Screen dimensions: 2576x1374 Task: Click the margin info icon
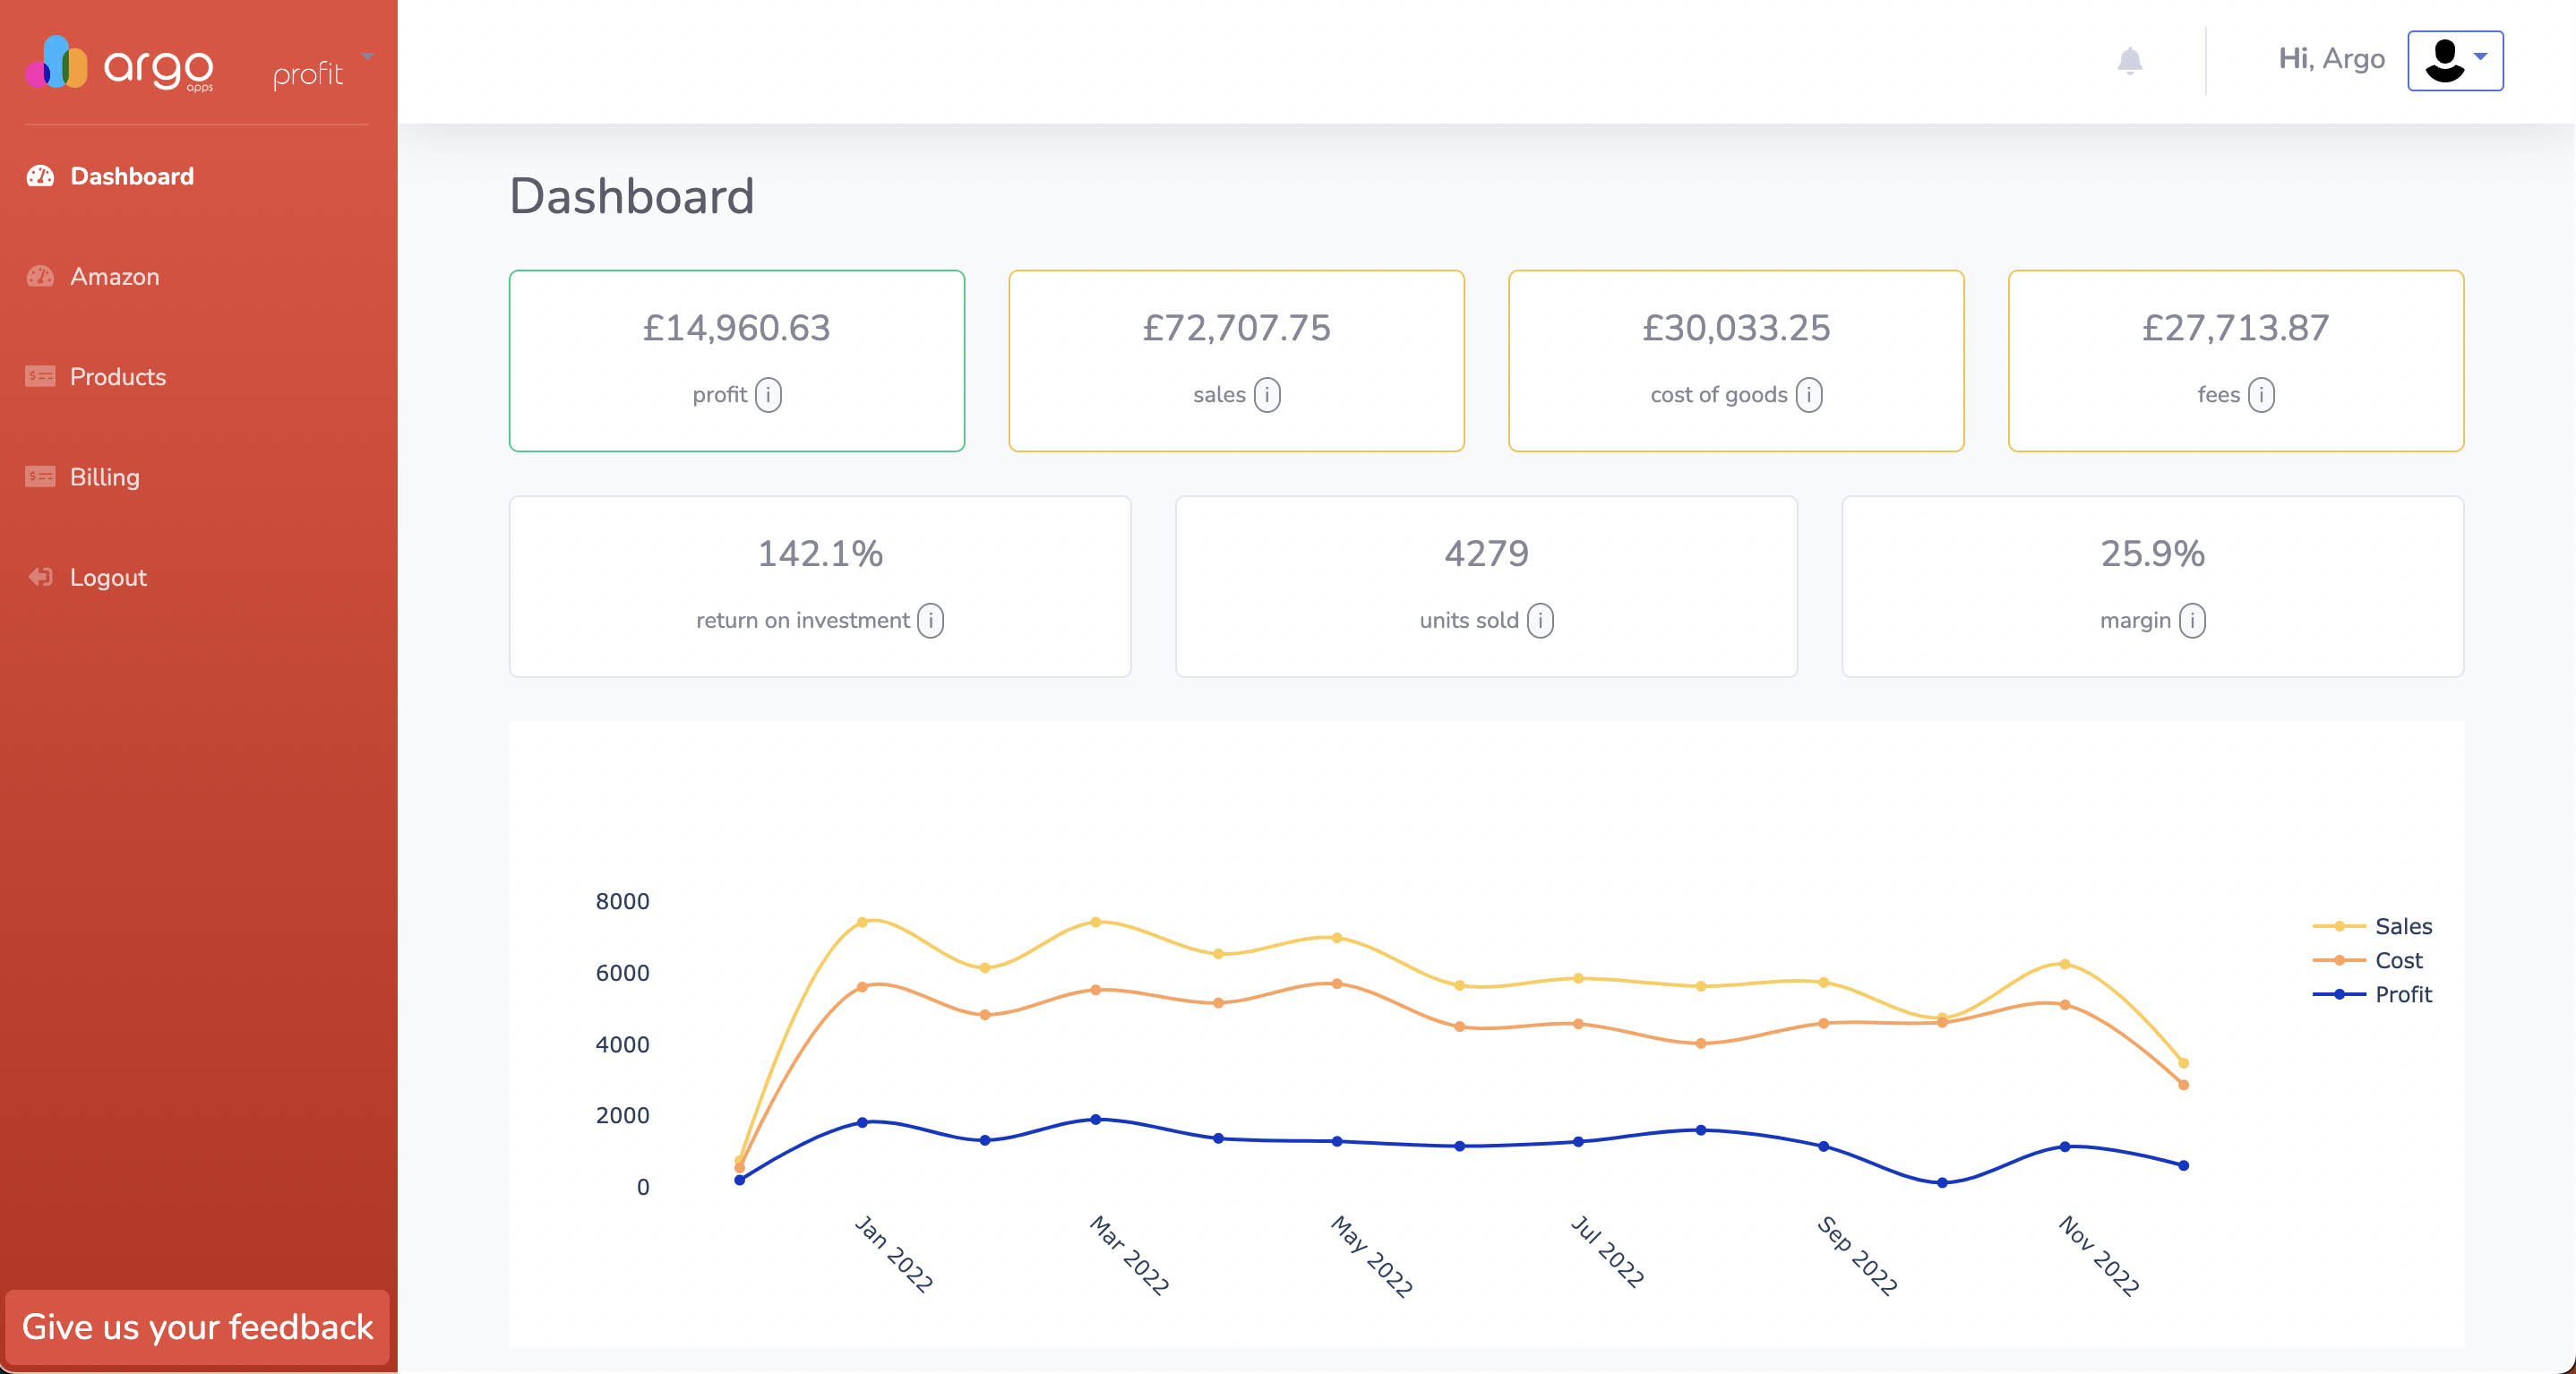point(2191,621)
